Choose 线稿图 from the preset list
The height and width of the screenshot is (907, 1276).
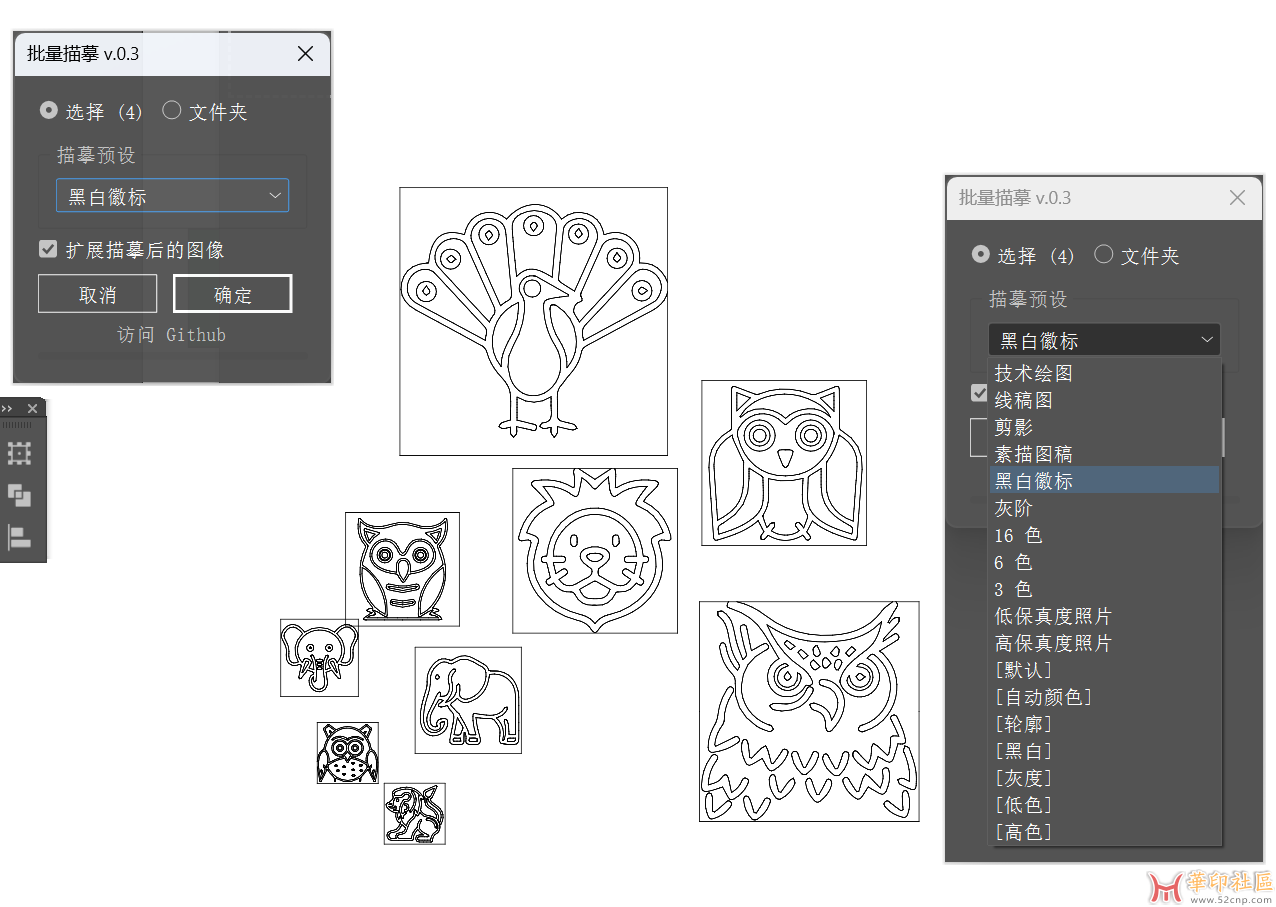[x=1105, y=400]
